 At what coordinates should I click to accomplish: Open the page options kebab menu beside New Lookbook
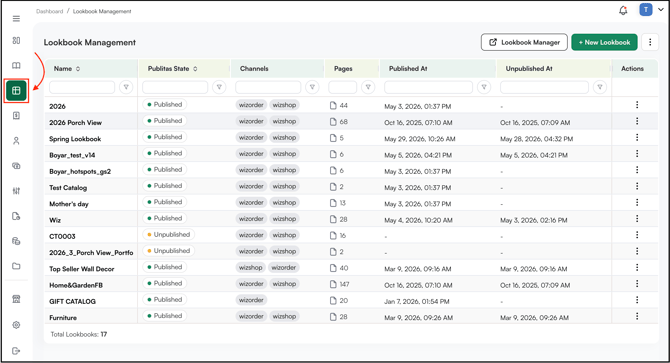pos(650,42)
